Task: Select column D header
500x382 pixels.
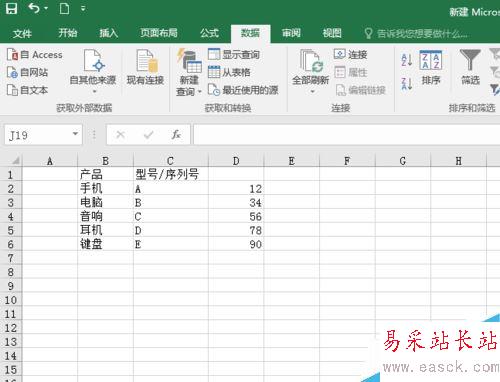Action: (x=236, y=161)
